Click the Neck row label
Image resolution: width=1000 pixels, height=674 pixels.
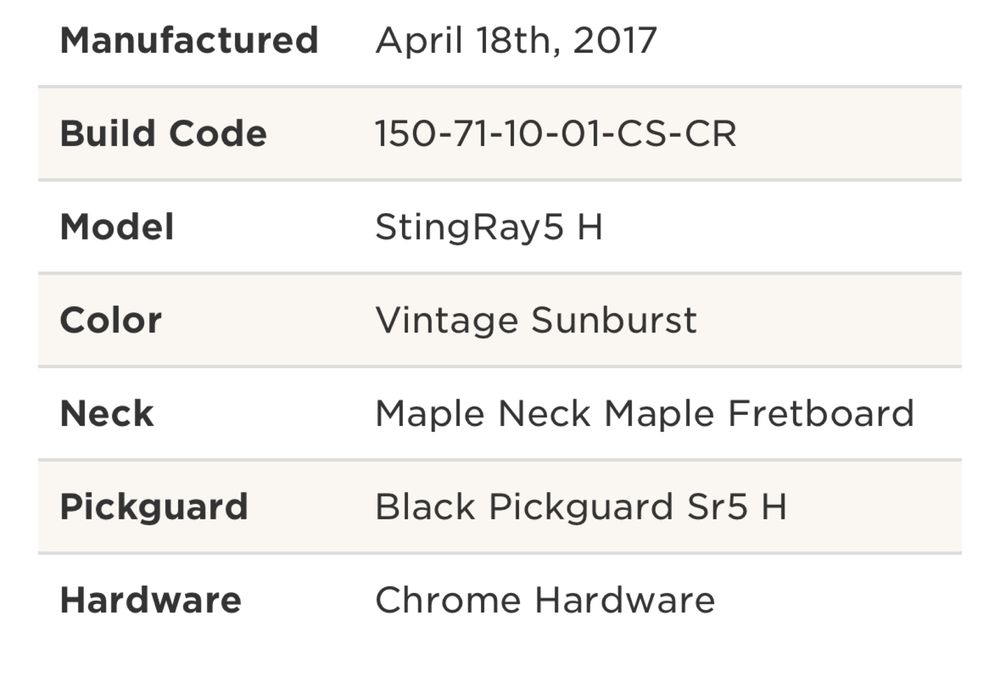(107, 413)
